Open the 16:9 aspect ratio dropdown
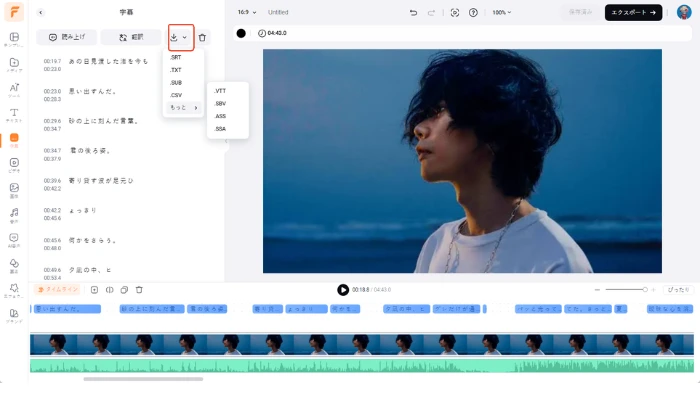This screenshot has height=400, width=700. pos(247,12)
